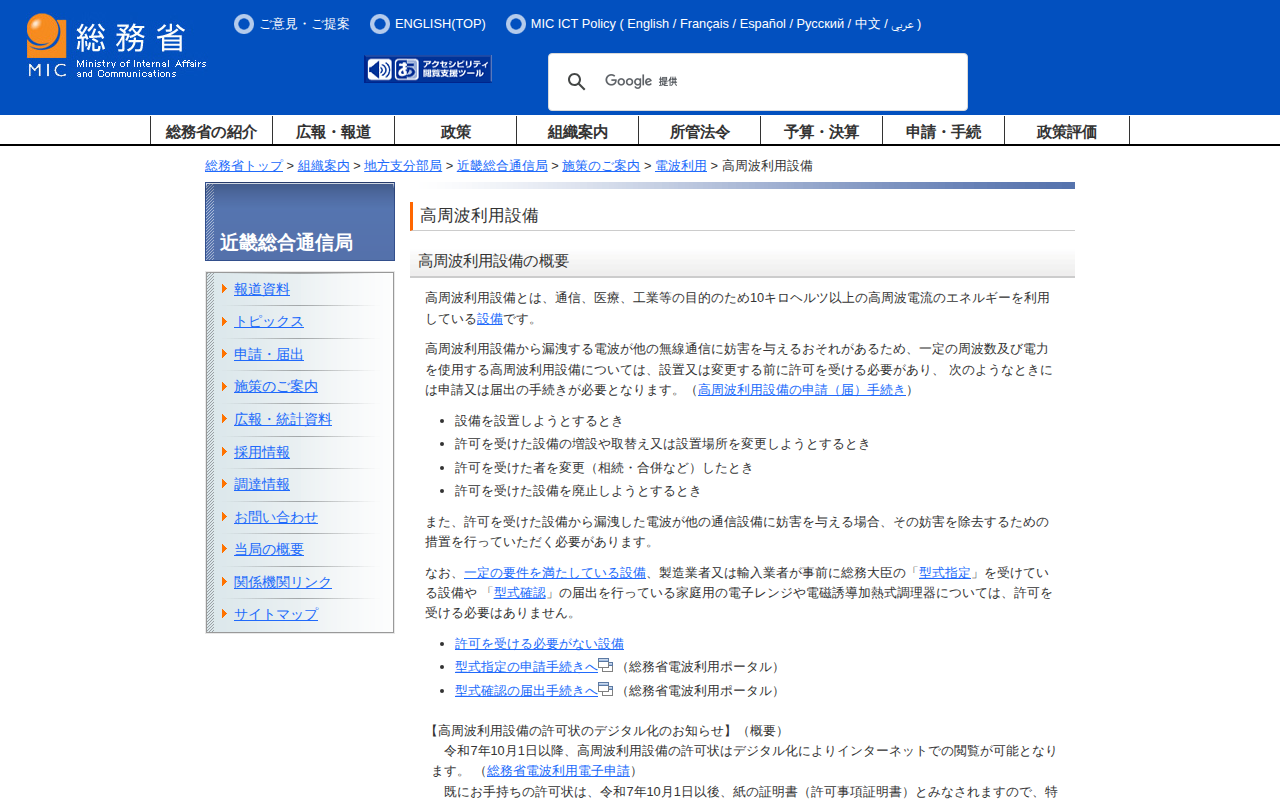Screen dimensions: 1280x800
Task: Click the new-window icon after 型式確認の届出手続きへ
Action: (x=605, y=690)
